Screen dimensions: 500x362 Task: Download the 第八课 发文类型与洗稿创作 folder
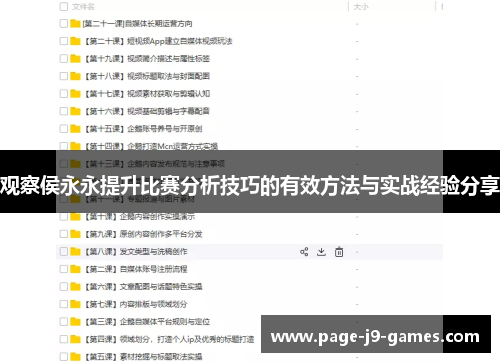[321, 252]
